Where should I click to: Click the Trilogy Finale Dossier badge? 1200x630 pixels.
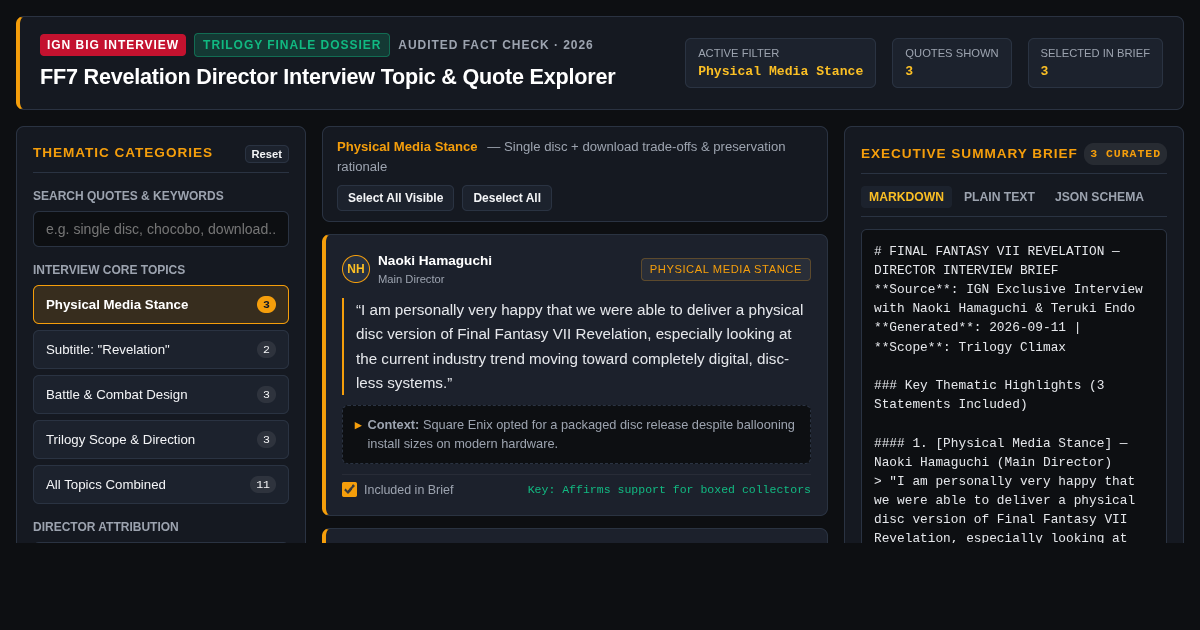click(292, 45)
